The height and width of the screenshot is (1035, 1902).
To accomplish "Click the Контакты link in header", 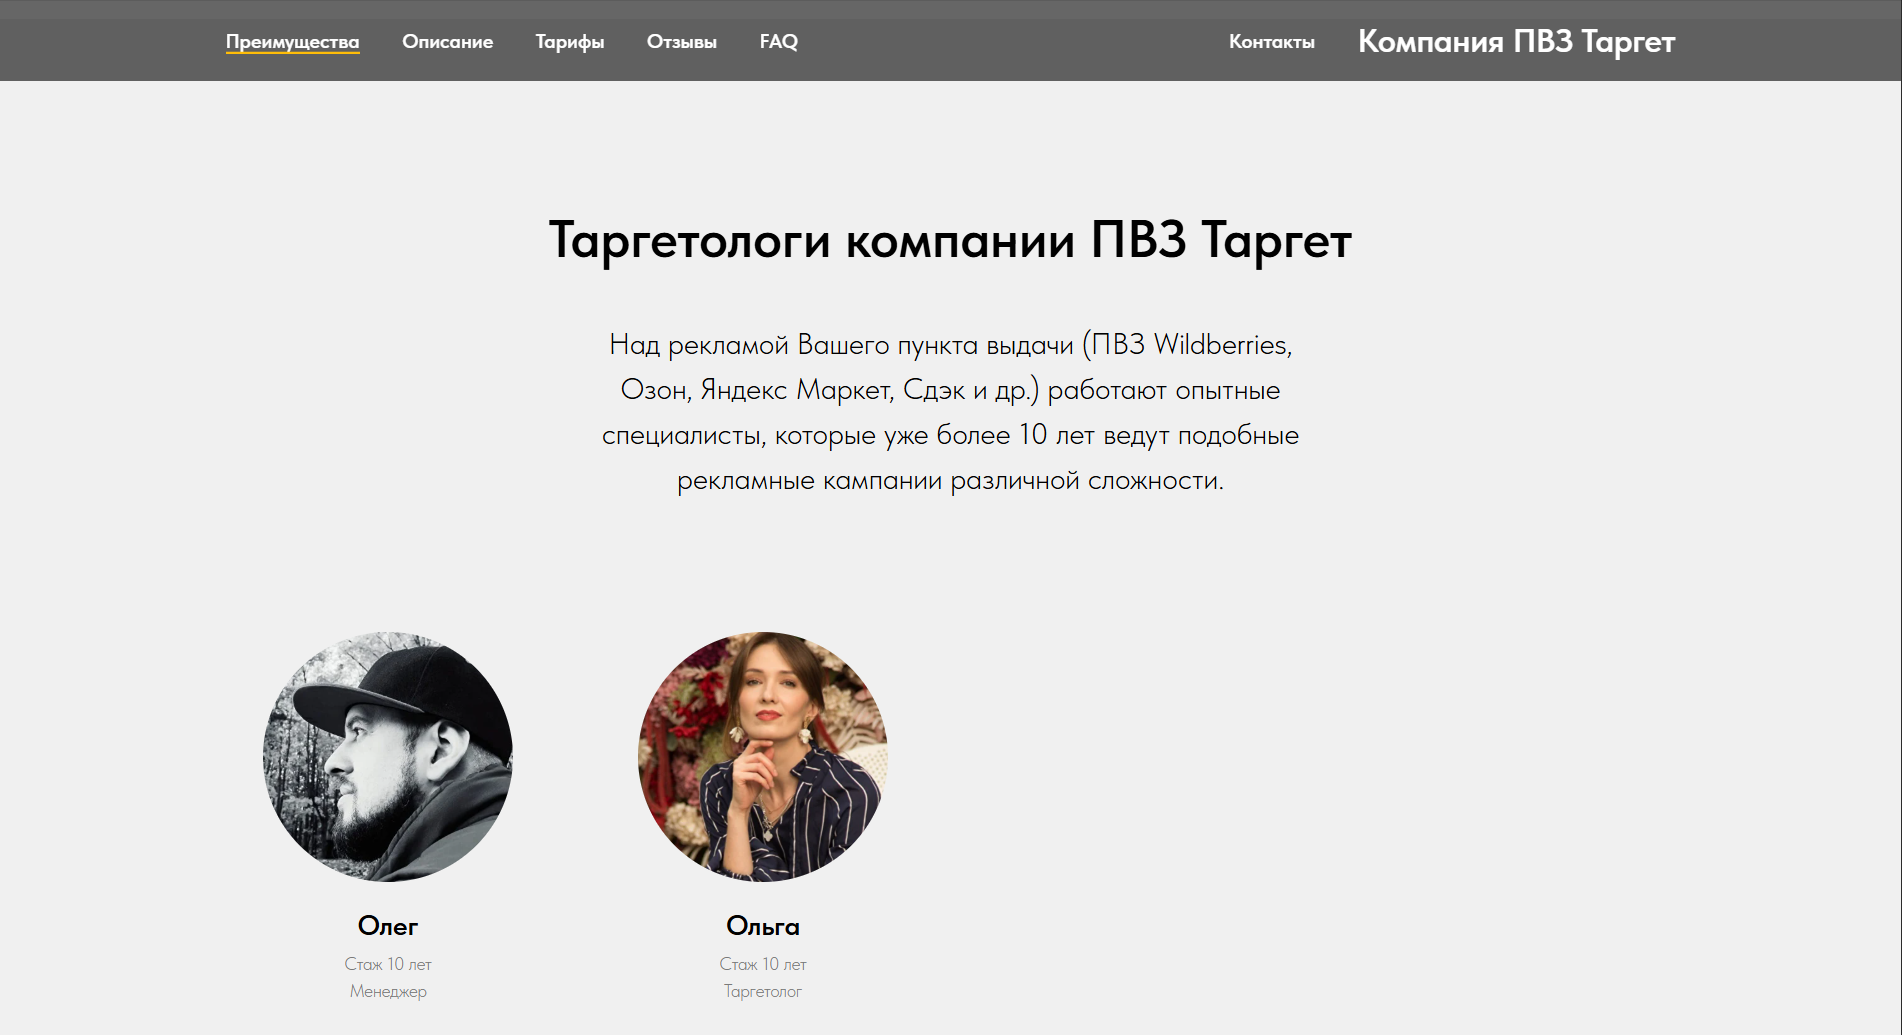I will point(1272,42).
